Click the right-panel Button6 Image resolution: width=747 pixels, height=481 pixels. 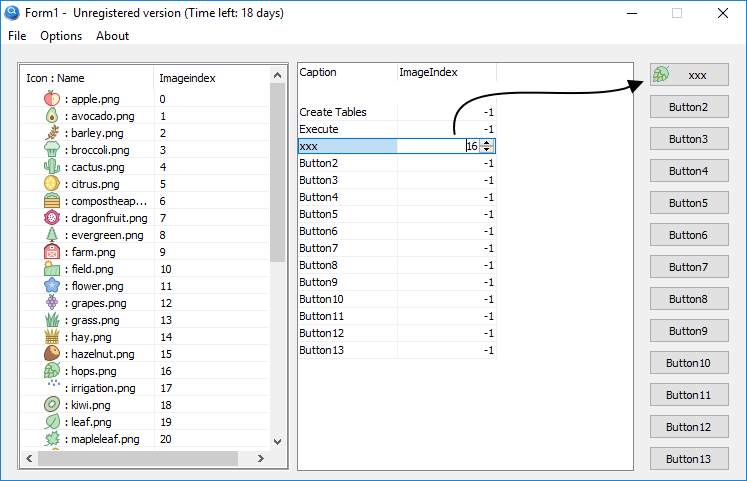pyautogui.click(x=689, y=235)
